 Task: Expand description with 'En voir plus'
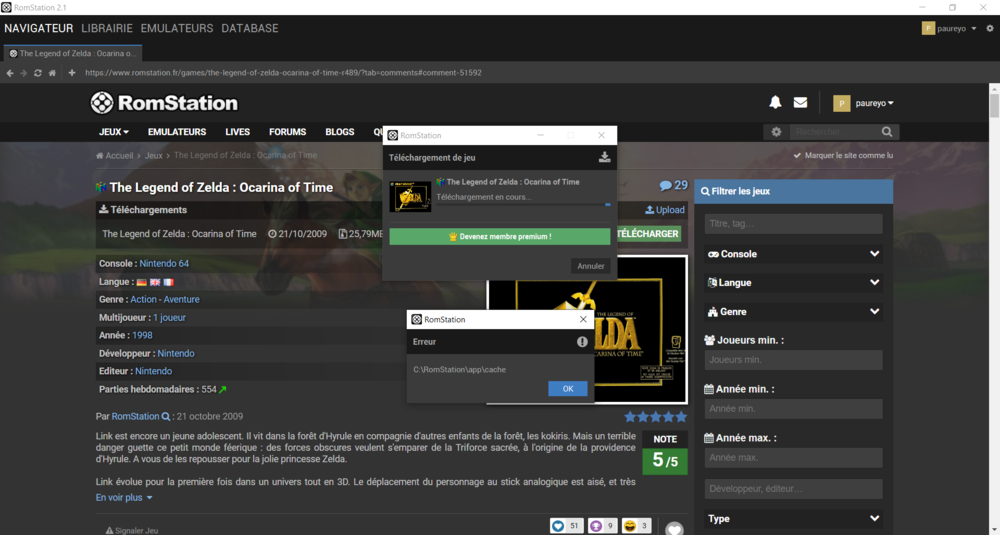point(124,498)
